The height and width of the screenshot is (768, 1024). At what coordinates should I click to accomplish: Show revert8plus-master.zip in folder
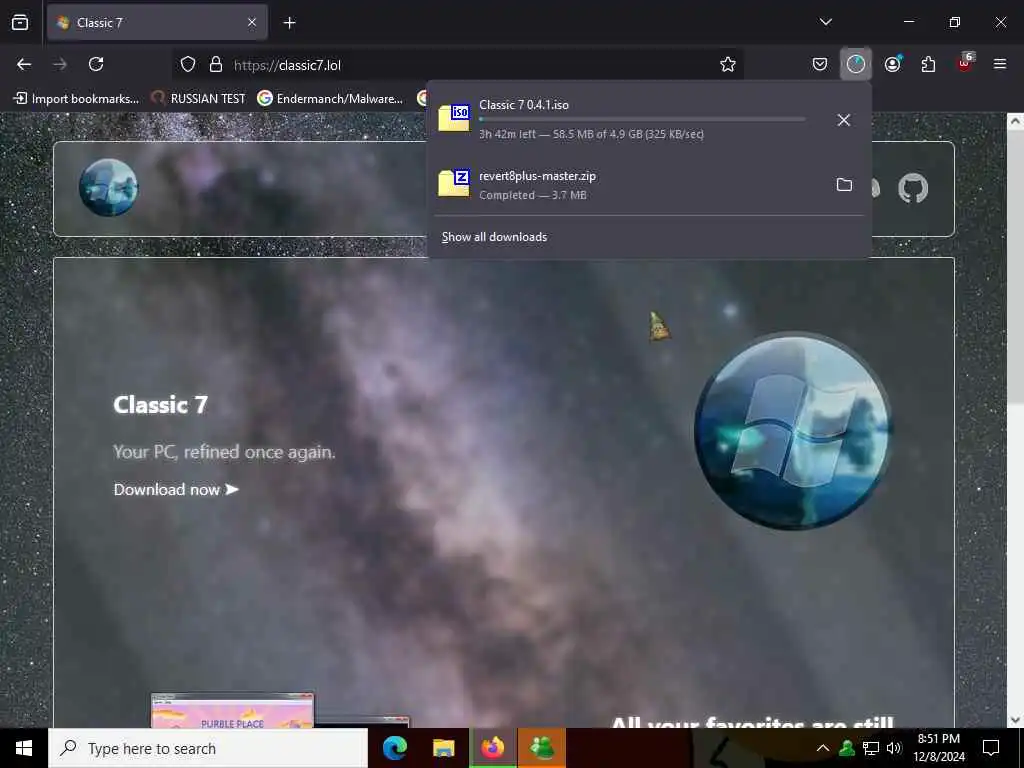coord(844,185)
